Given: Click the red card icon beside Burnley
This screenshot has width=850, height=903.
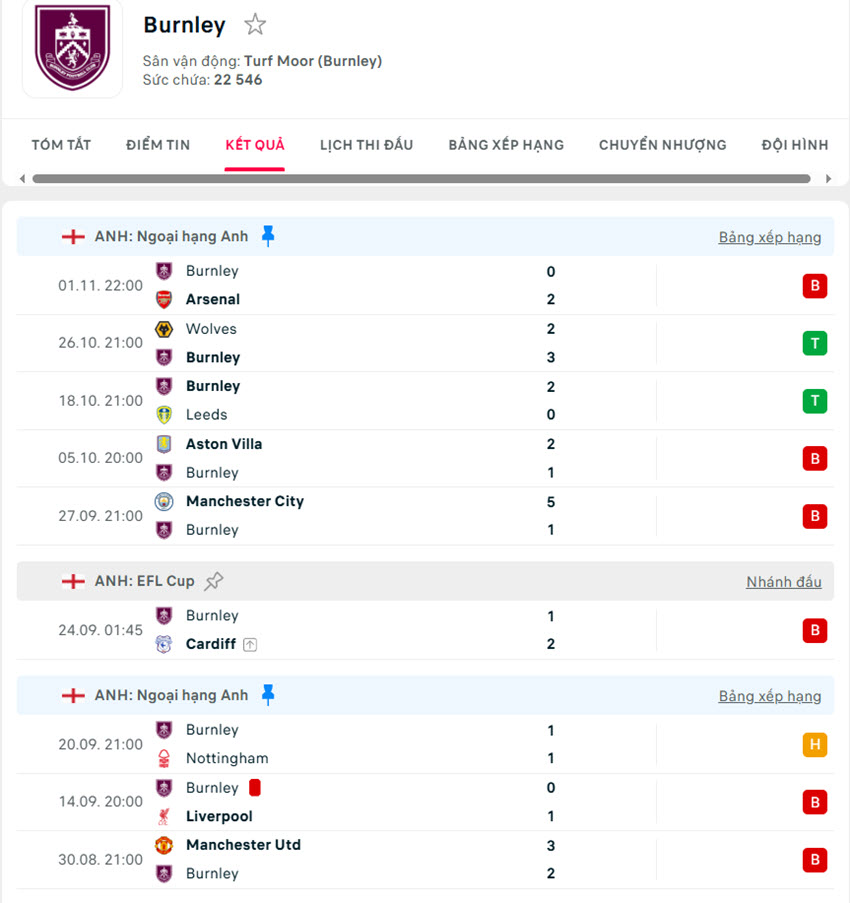Looking at the screenshot, I should 253,788.
